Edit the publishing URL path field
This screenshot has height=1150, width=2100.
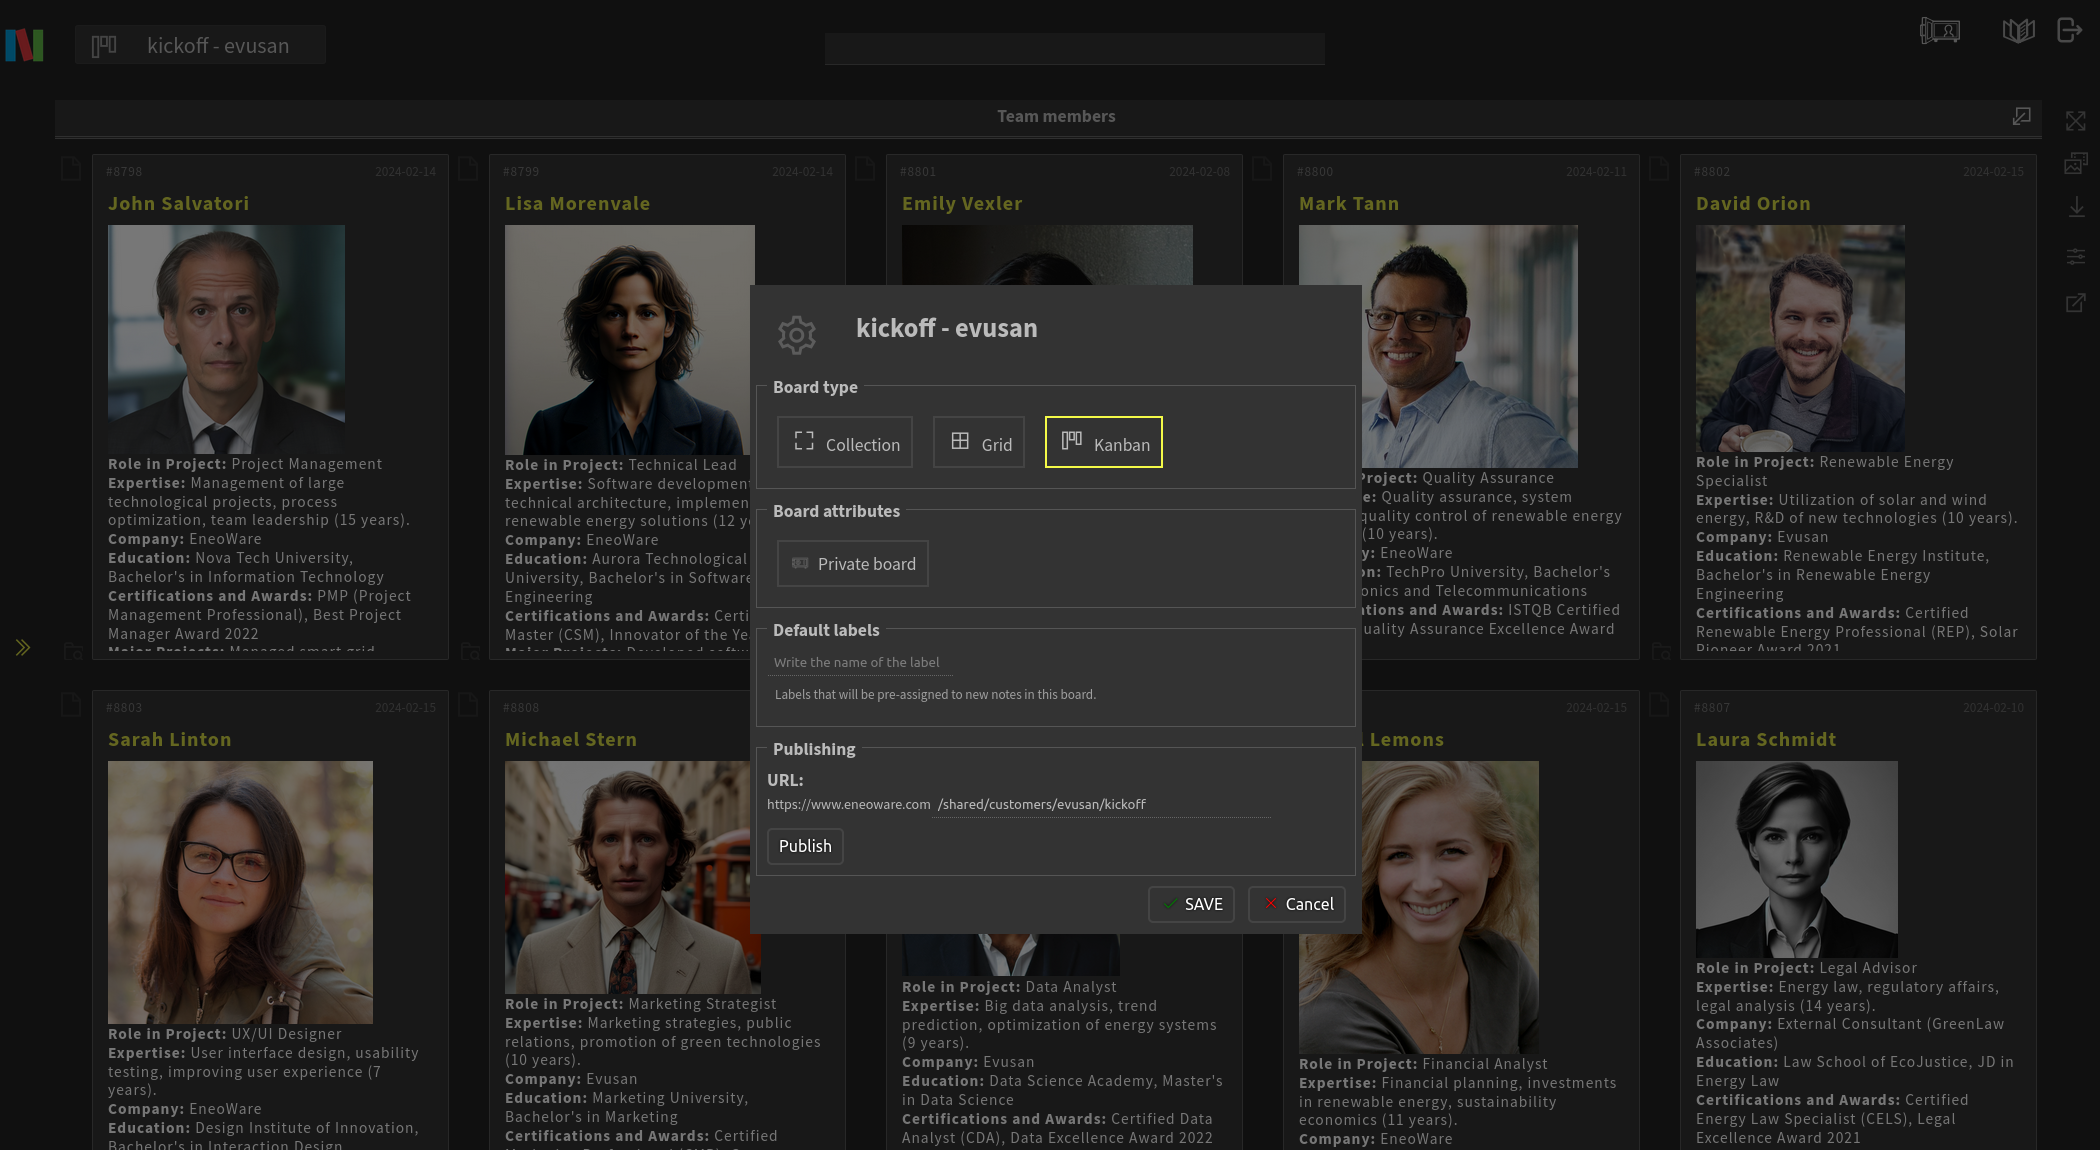click(x=1101, y=805)
